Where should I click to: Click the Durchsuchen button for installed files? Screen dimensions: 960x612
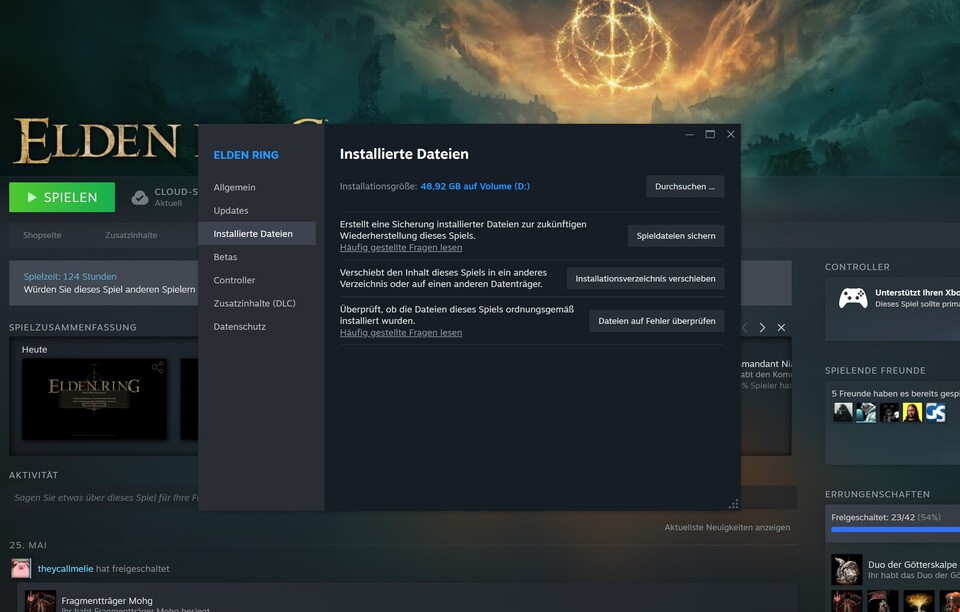pyautogui.click(x=686, y=187)
